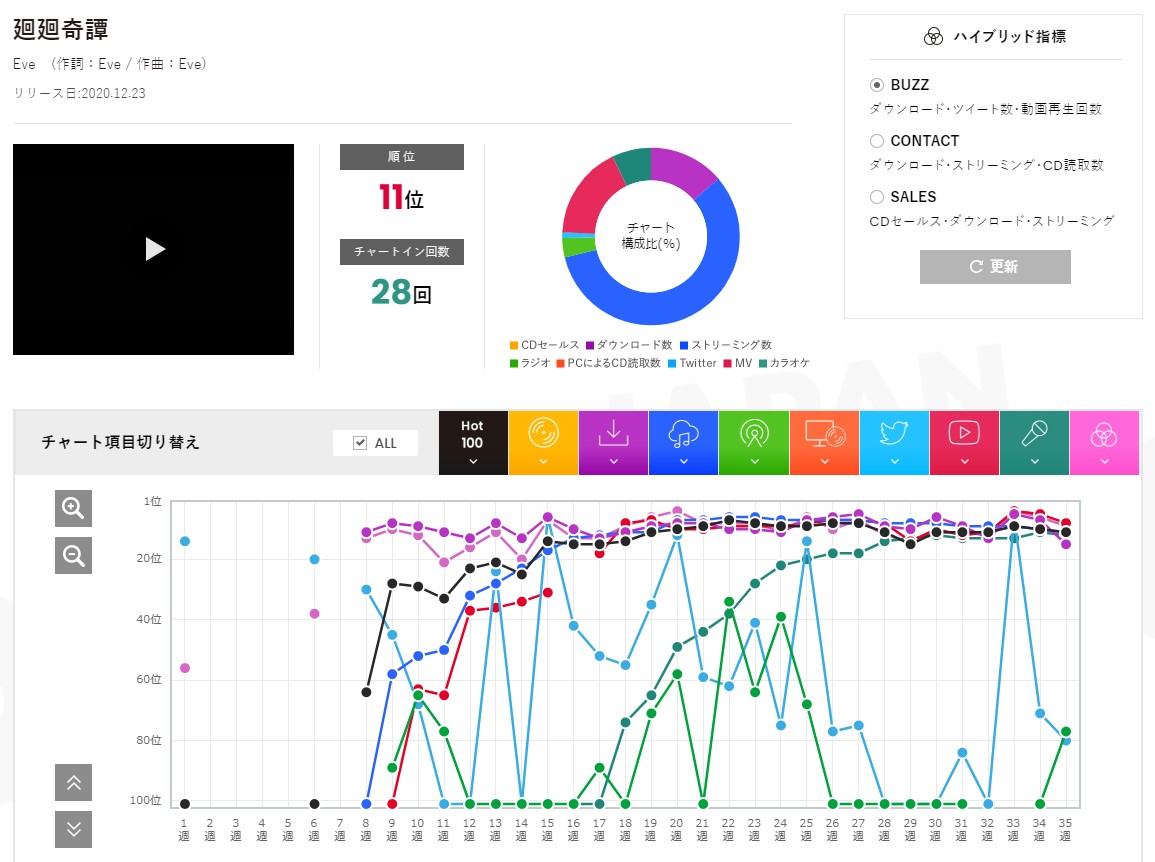Click the カラオケ legend label
The image size is (1155, 862).
click(x=790, y=363)
